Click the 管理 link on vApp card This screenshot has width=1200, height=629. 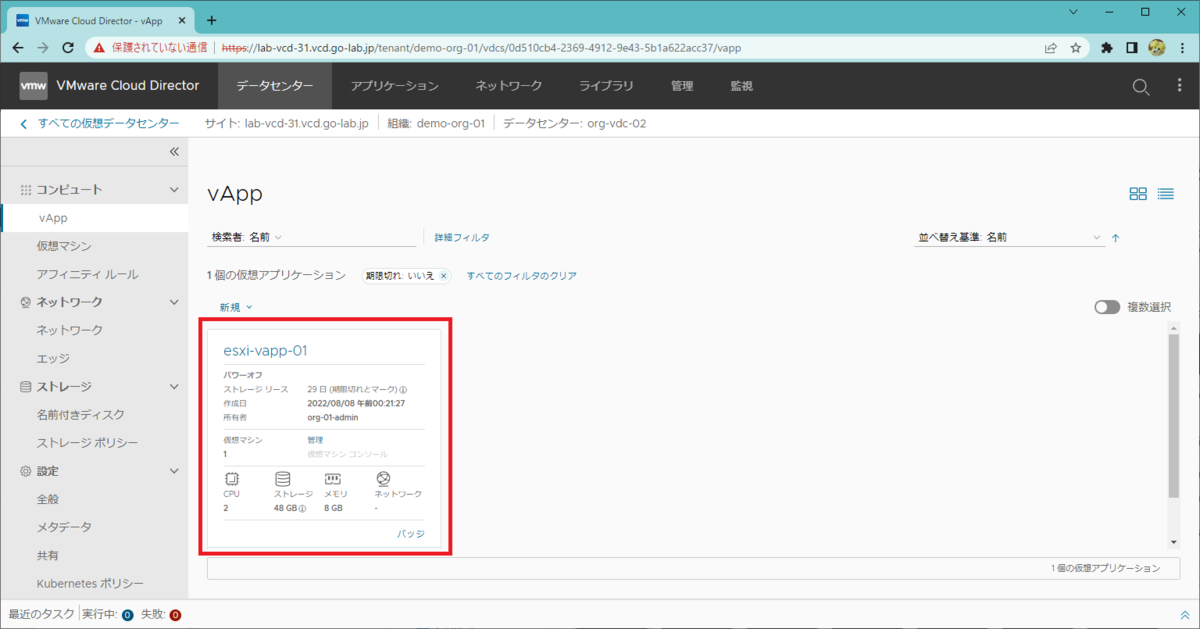point(316,440)
